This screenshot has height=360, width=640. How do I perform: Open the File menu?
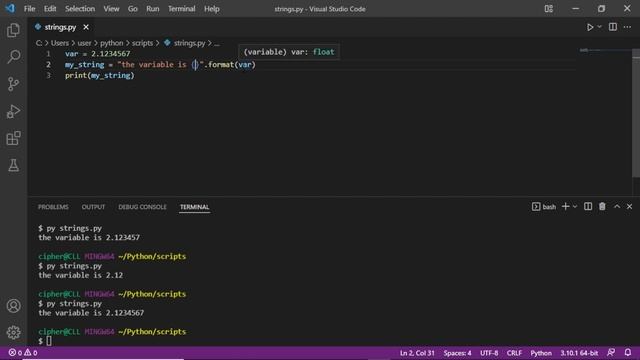point(29,9)
